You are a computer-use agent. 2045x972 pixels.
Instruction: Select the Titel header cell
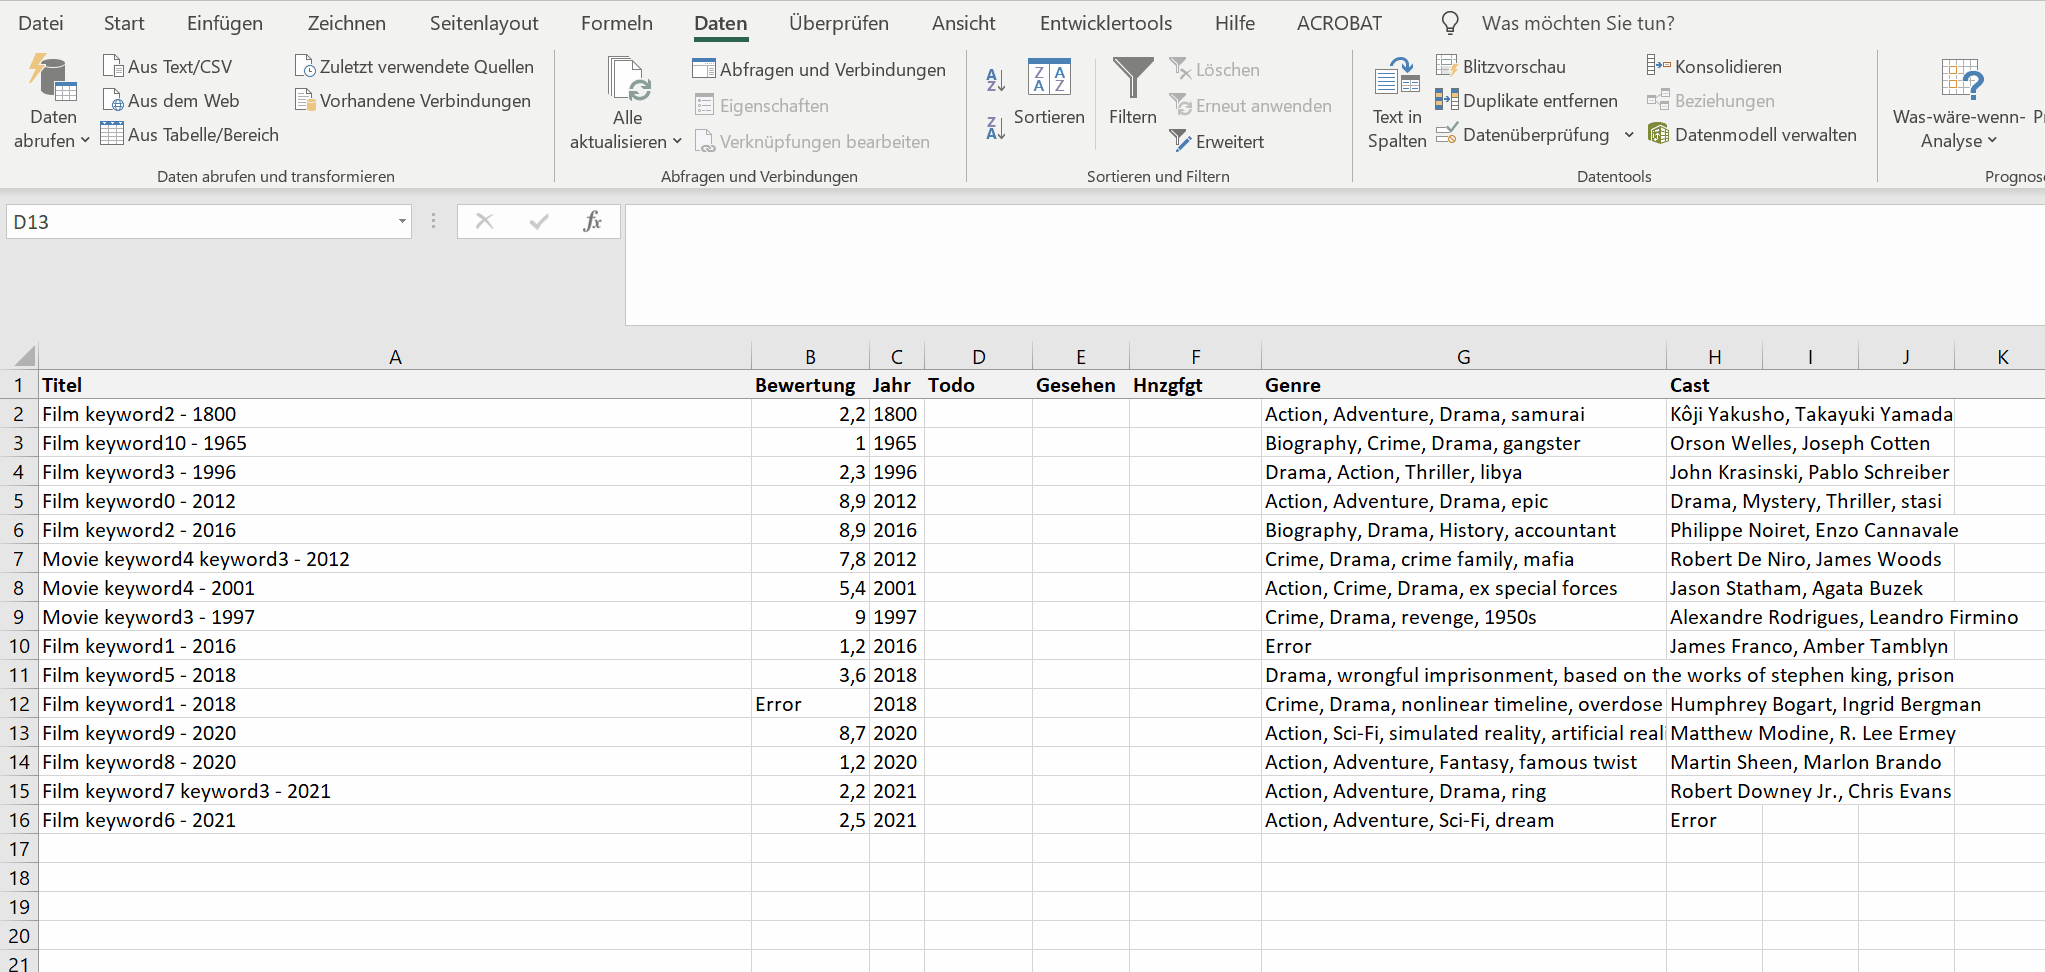(395, 385)
